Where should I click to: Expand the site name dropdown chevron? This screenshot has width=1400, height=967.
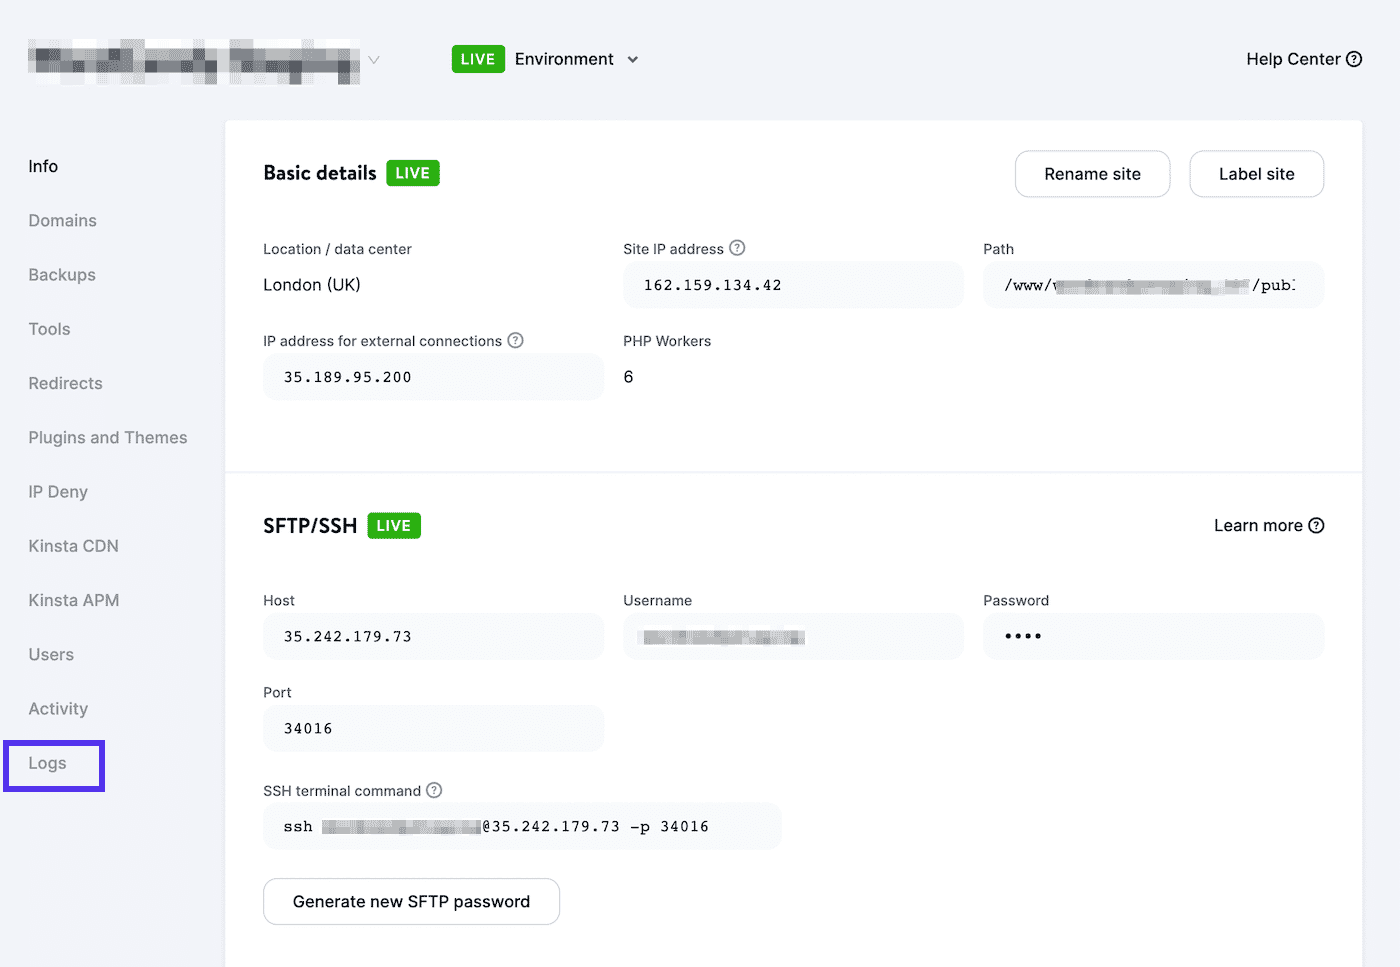(374, 60)
